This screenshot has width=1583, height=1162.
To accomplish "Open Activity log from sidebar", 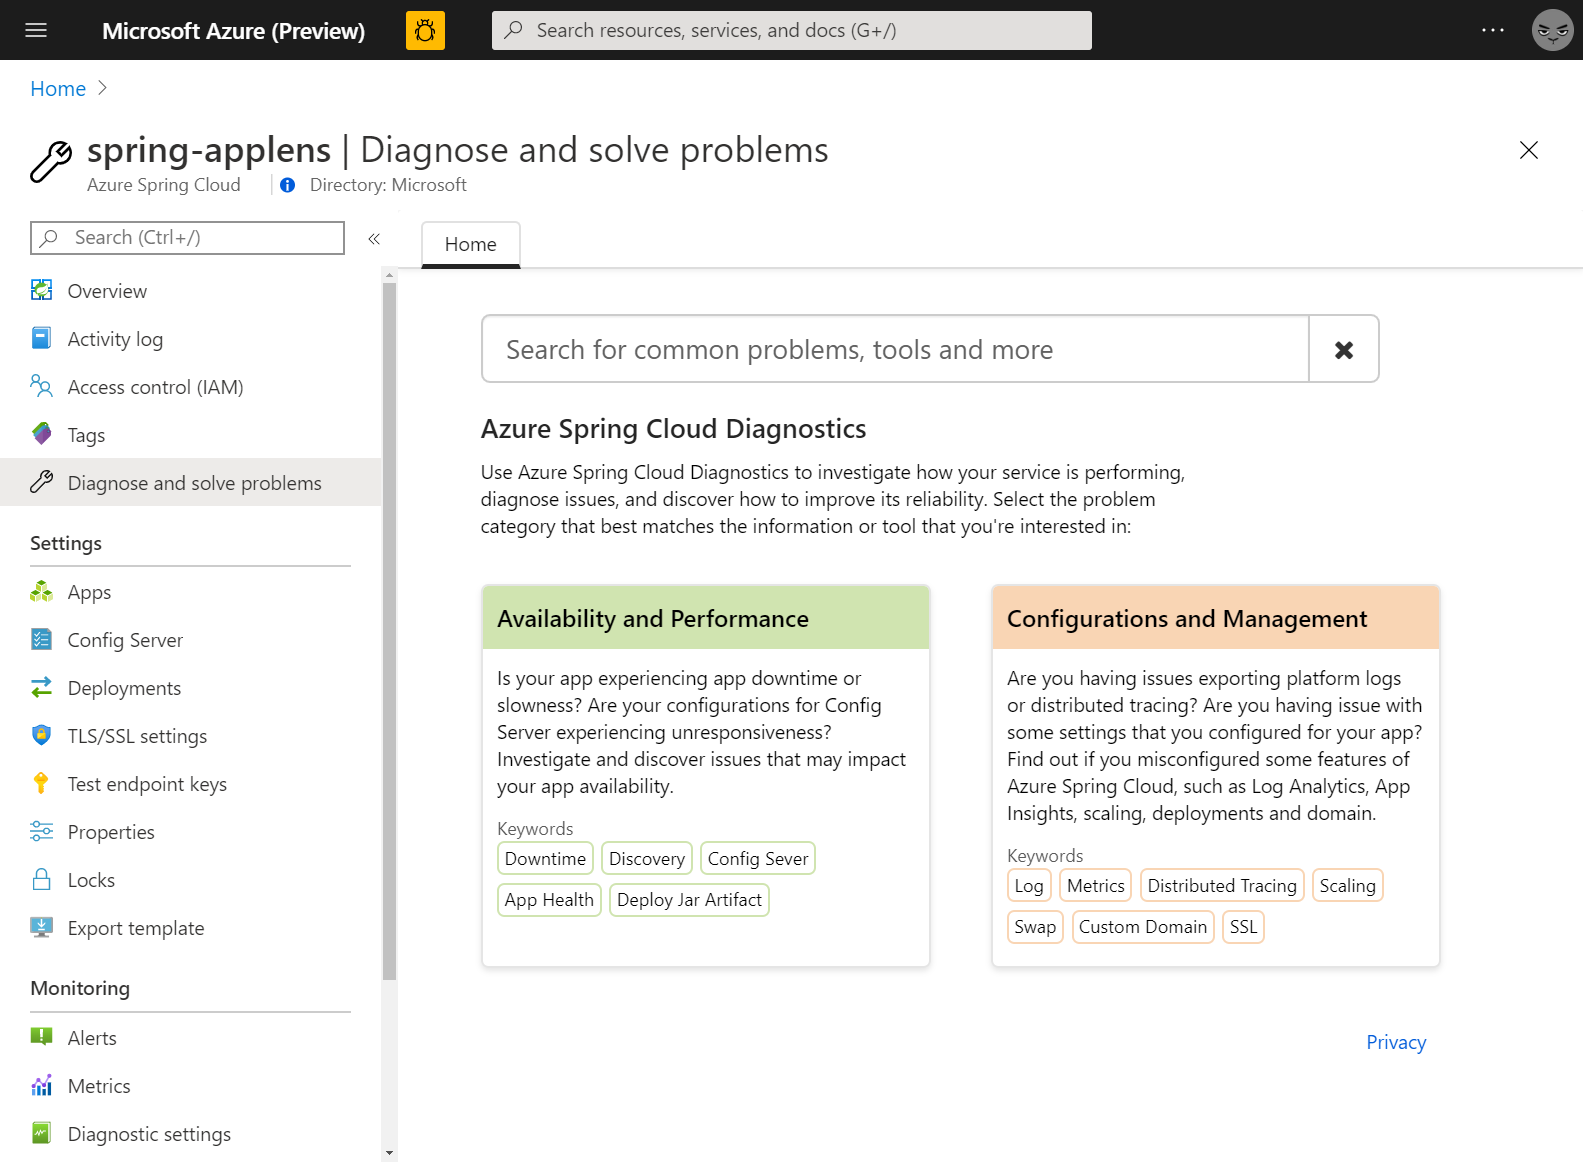I will tap(114, 339).
